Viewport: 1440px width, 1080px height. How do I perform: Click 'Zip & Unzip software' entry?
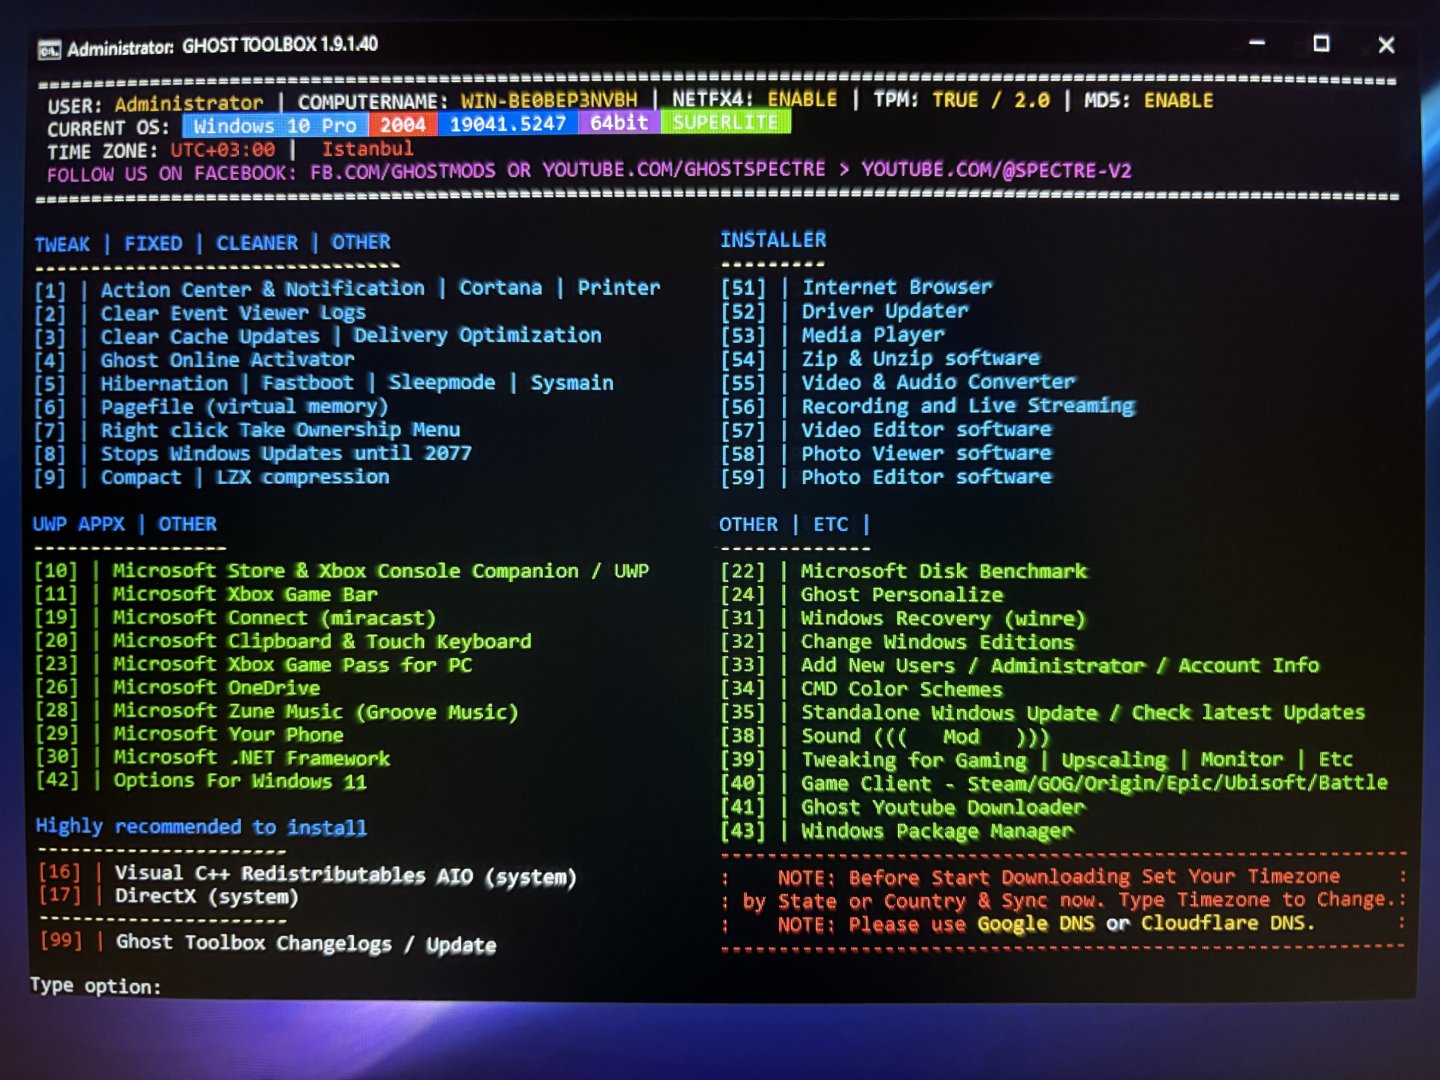coord(921,358)
